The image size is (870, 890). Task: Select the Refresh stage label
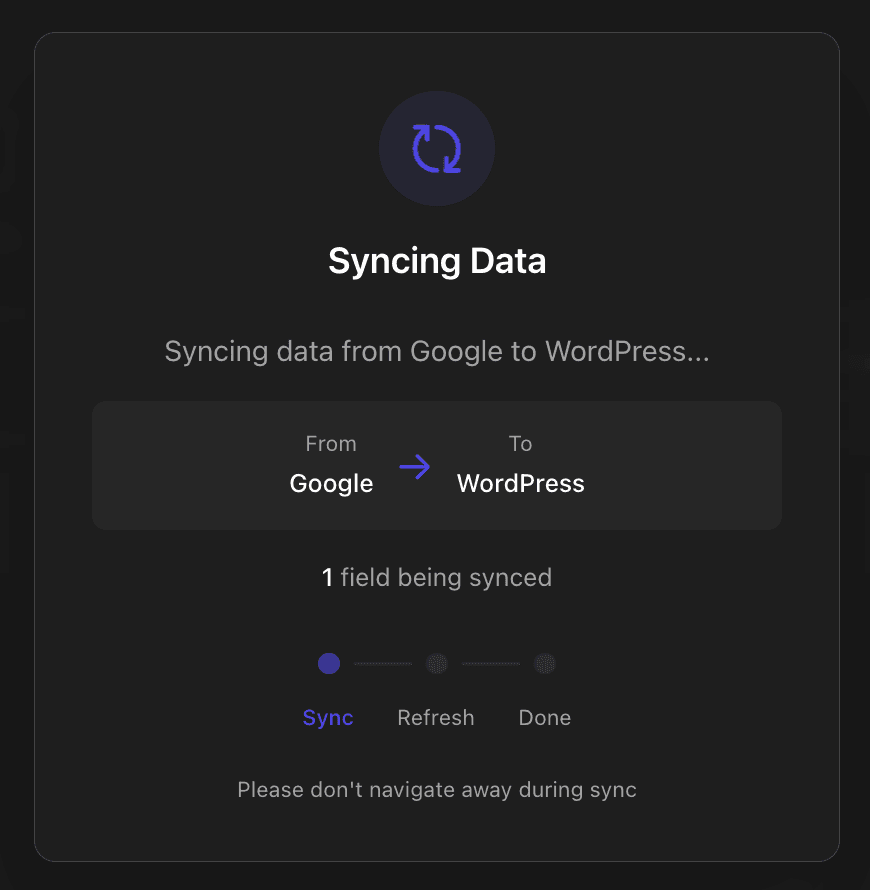[x=436, y=717]
